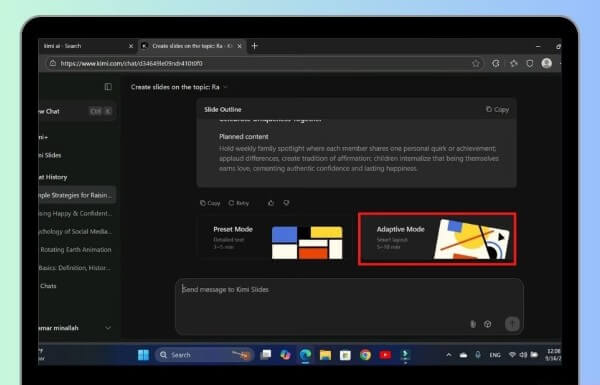Click the thumbs up icon
600x385 pixels.
tap(271, 203)
